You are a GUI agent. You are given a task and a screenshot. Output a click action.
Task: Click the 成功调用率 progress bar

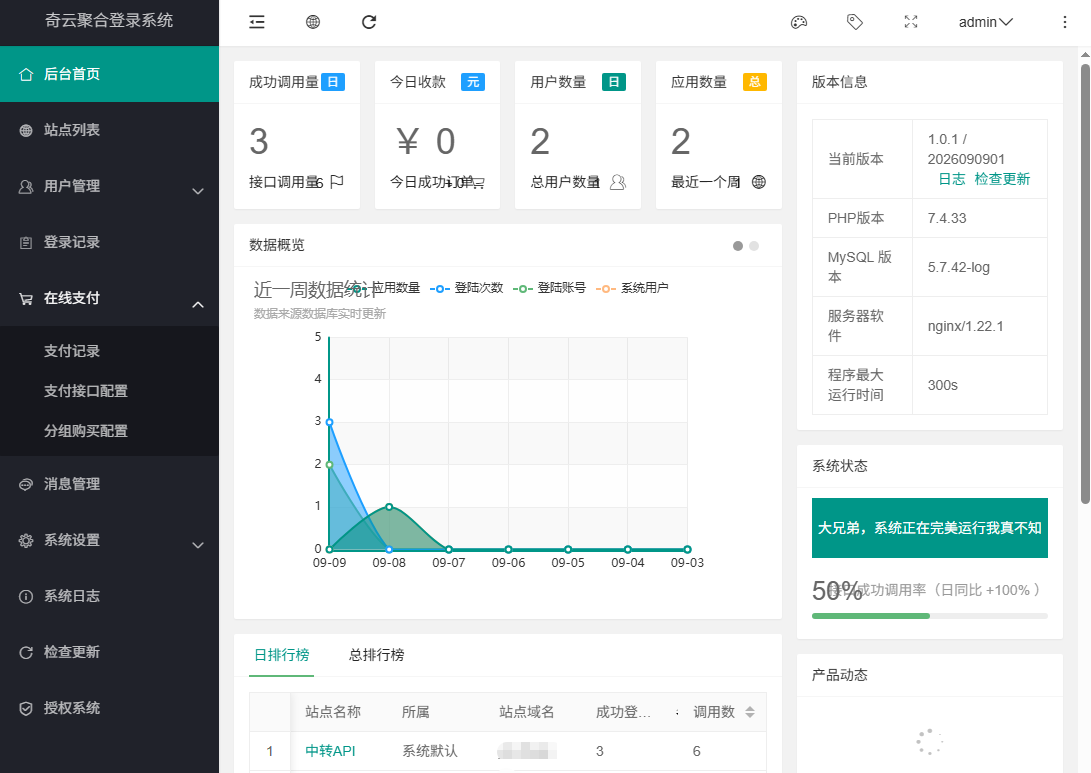point(930,616)
